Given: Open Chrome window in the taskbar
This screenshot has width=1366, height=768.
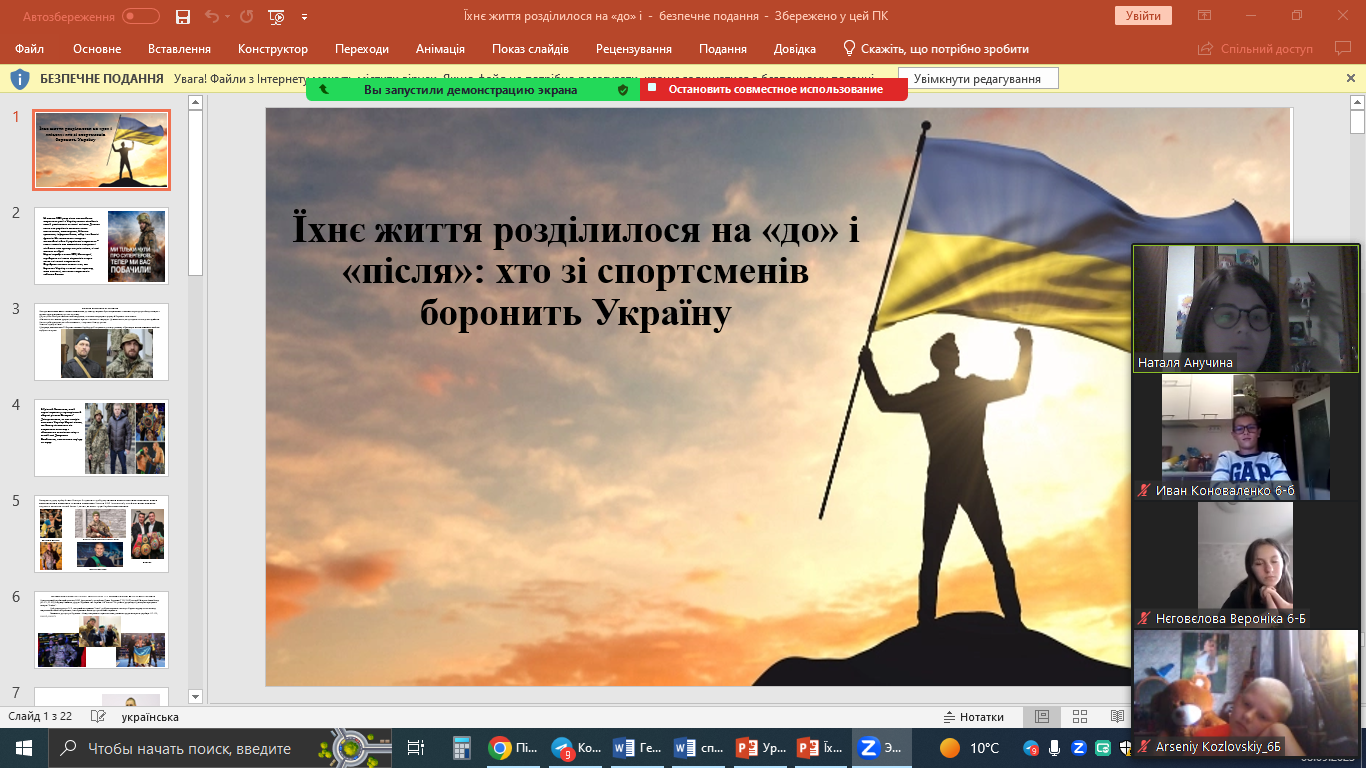Looking at the screenshot, I should pos(514,748).
